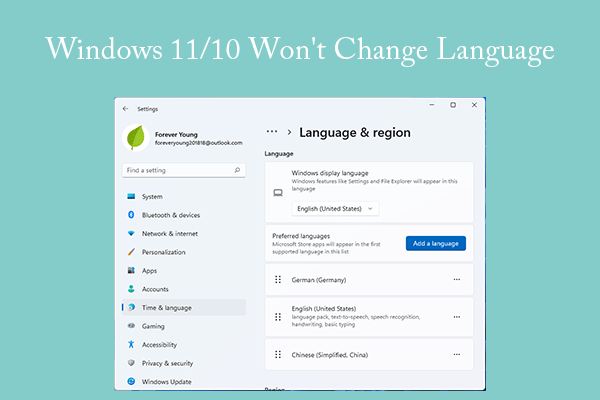Open more options for Chinese (Simplified, China)

point(457,354)
